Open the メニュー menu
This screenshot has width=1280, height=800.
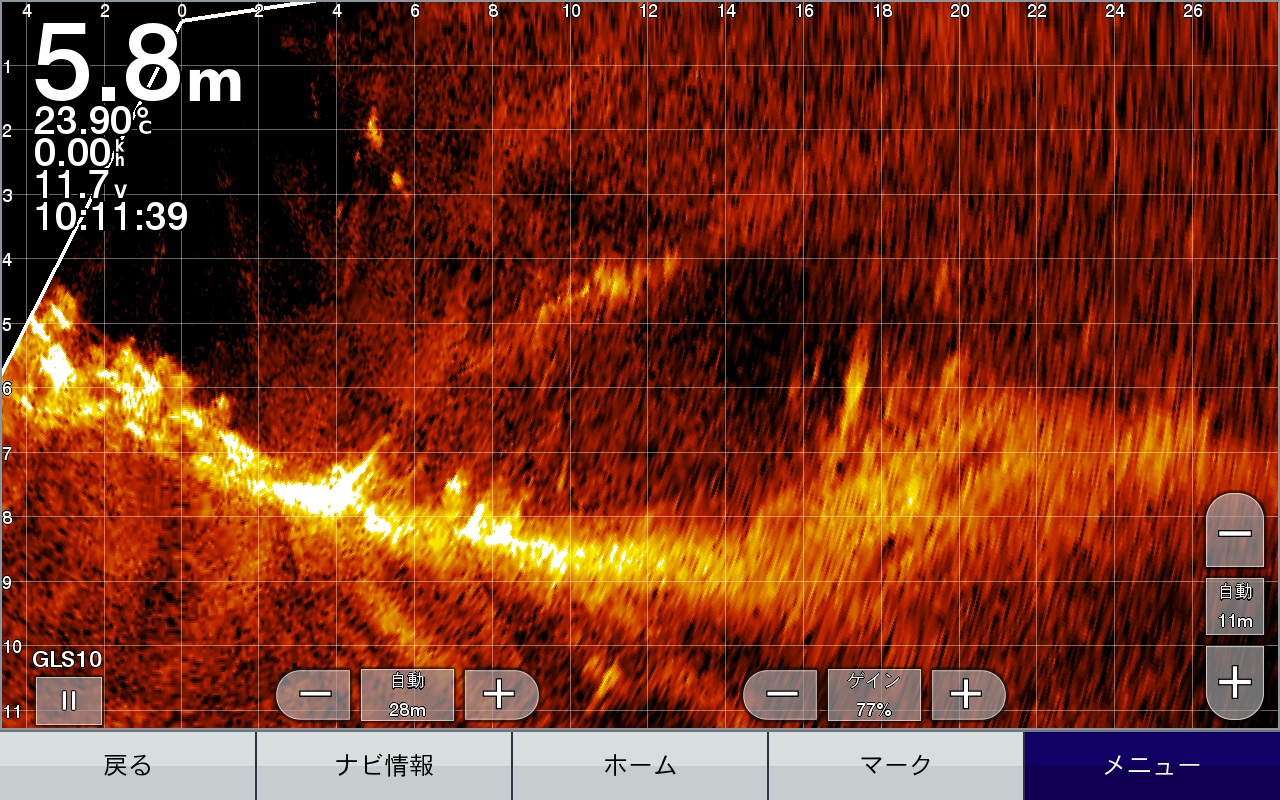1152,766
